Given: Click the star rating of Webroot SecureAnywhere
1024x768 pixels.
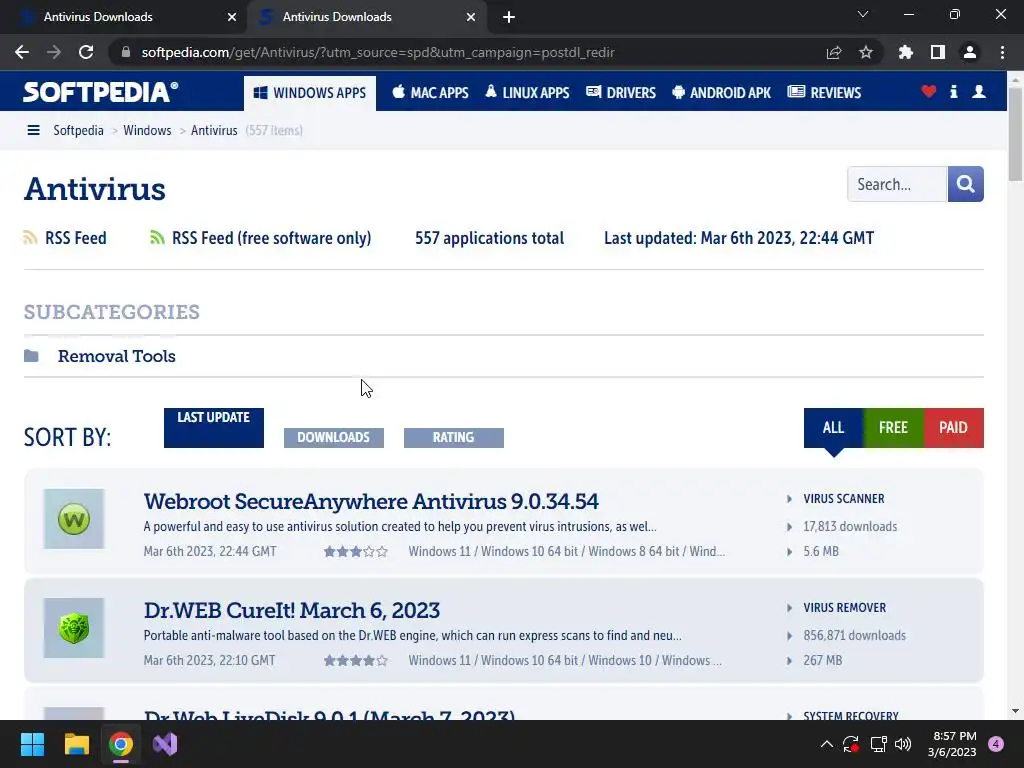Looking at the screenshot, I should (355, 551).
